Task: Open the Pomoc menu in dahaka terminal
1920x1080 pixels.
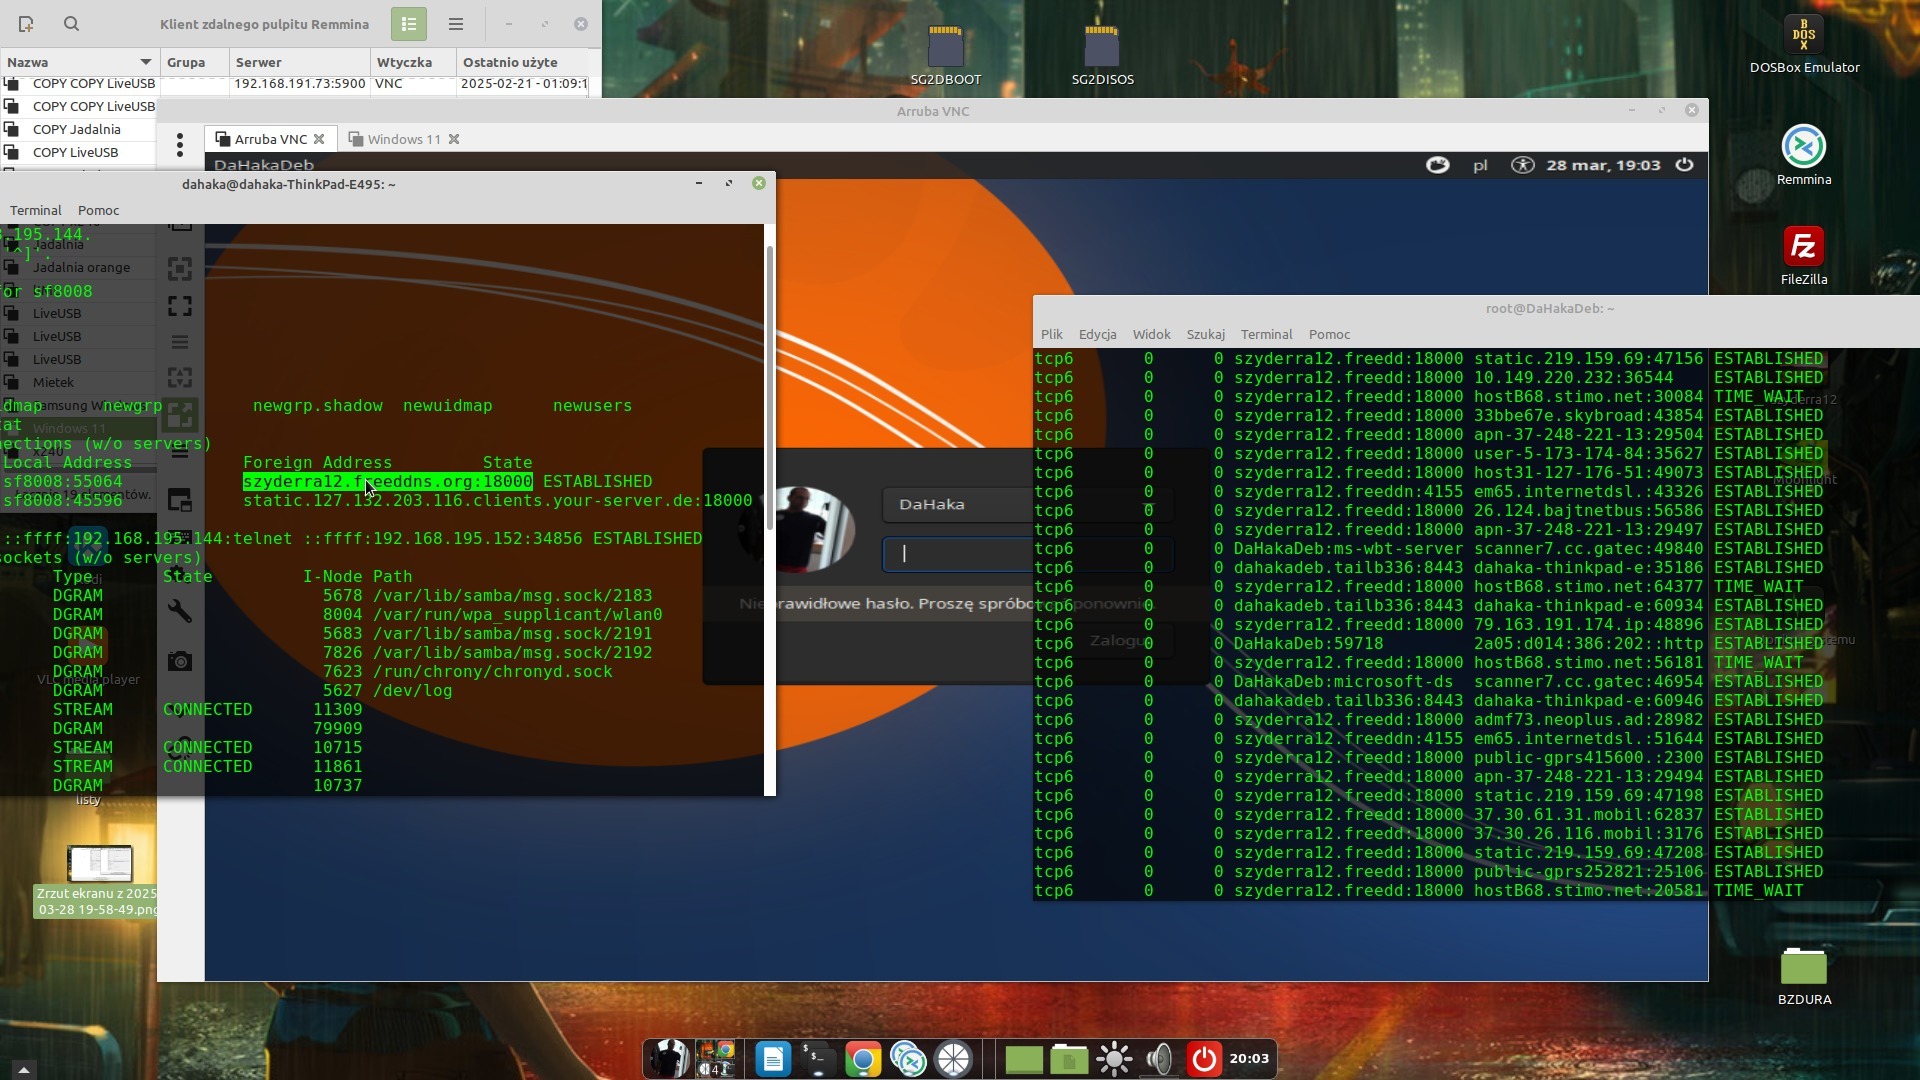Action: pyautogui.click(x=98, y=210)
